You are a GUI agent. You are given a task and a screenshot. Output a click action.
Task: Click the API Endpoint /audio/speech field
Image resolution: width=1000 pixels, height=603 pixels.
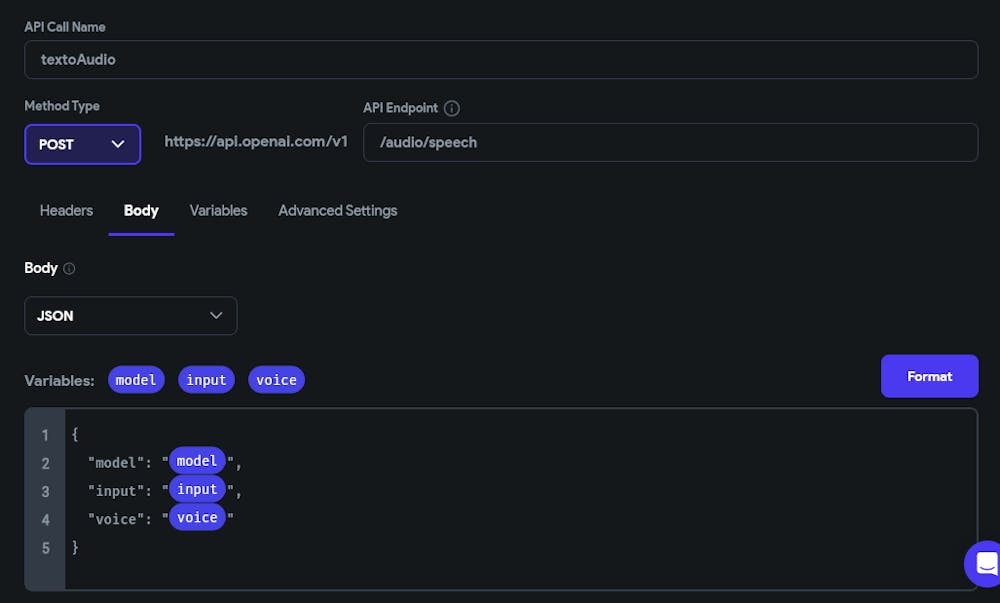[670, 142]
